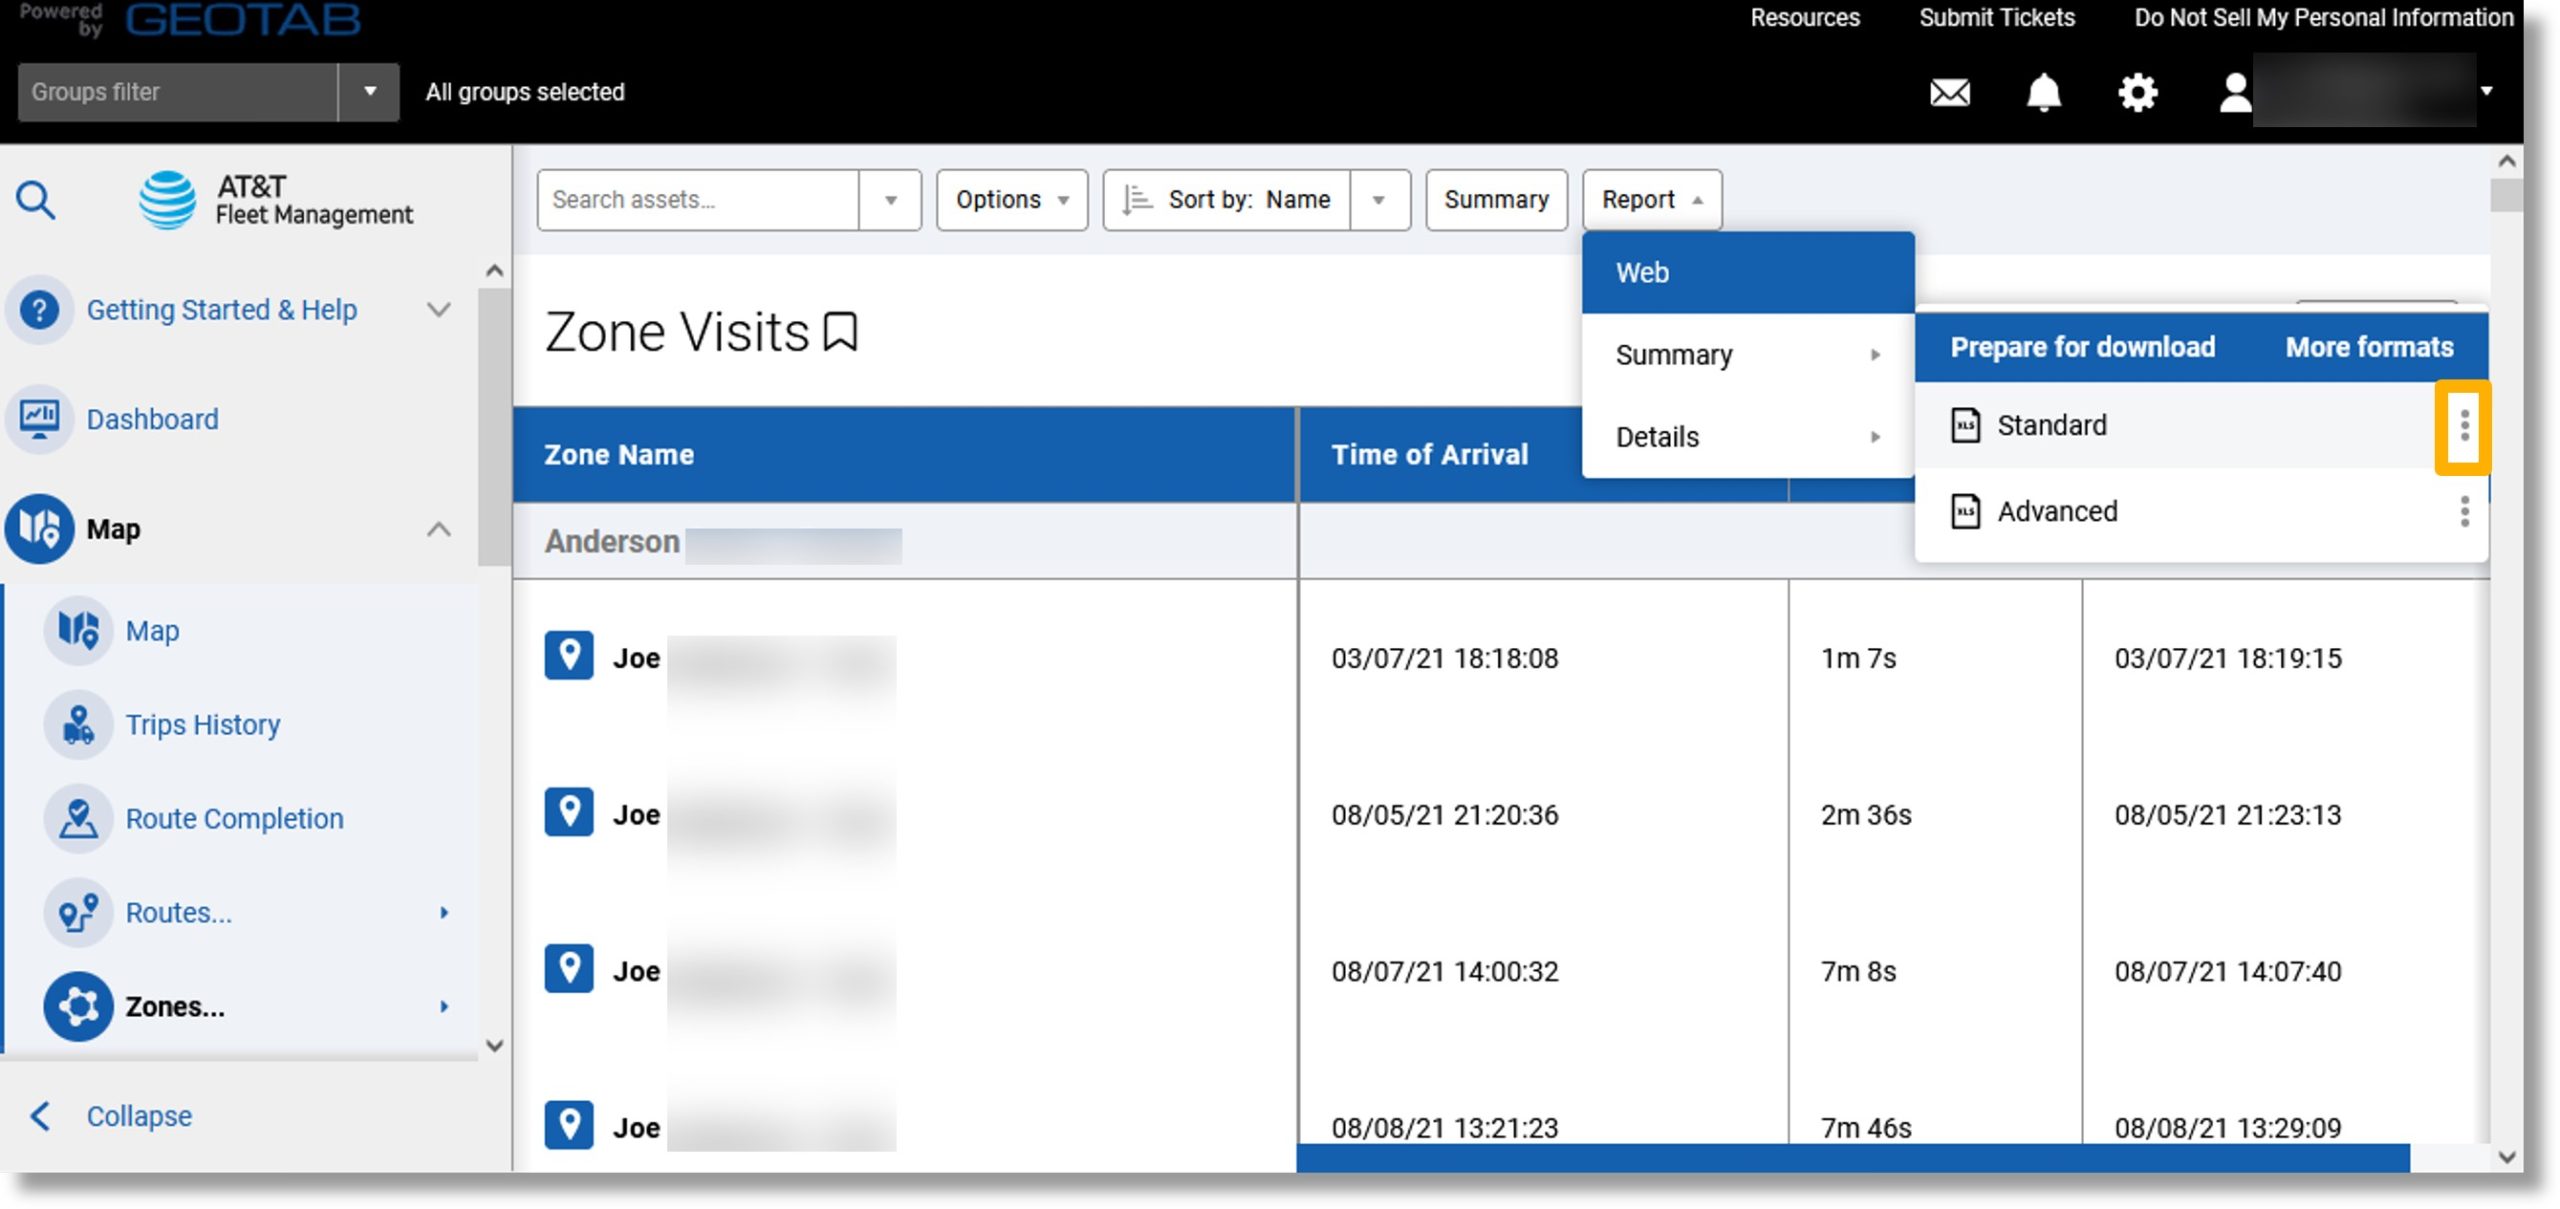Open the settings gear icon

(x=2137, y=93)
